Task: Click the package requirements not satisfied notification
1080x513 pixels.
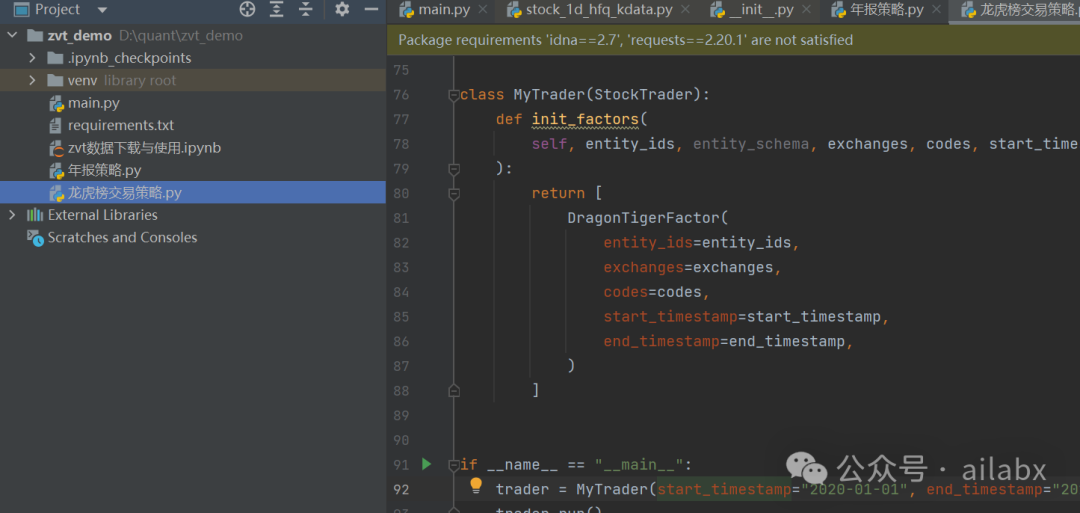Action: [x=625, y=40]
